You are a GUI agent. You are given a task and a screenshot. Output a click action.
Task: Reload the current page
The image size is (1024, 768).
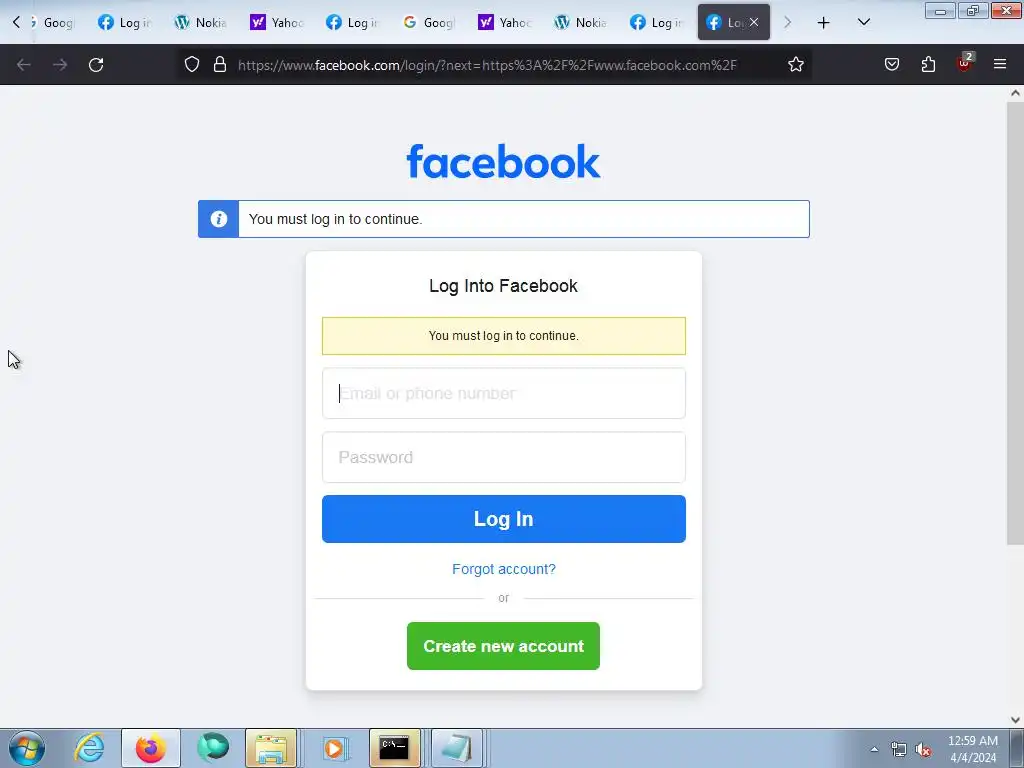coord(96,65)
